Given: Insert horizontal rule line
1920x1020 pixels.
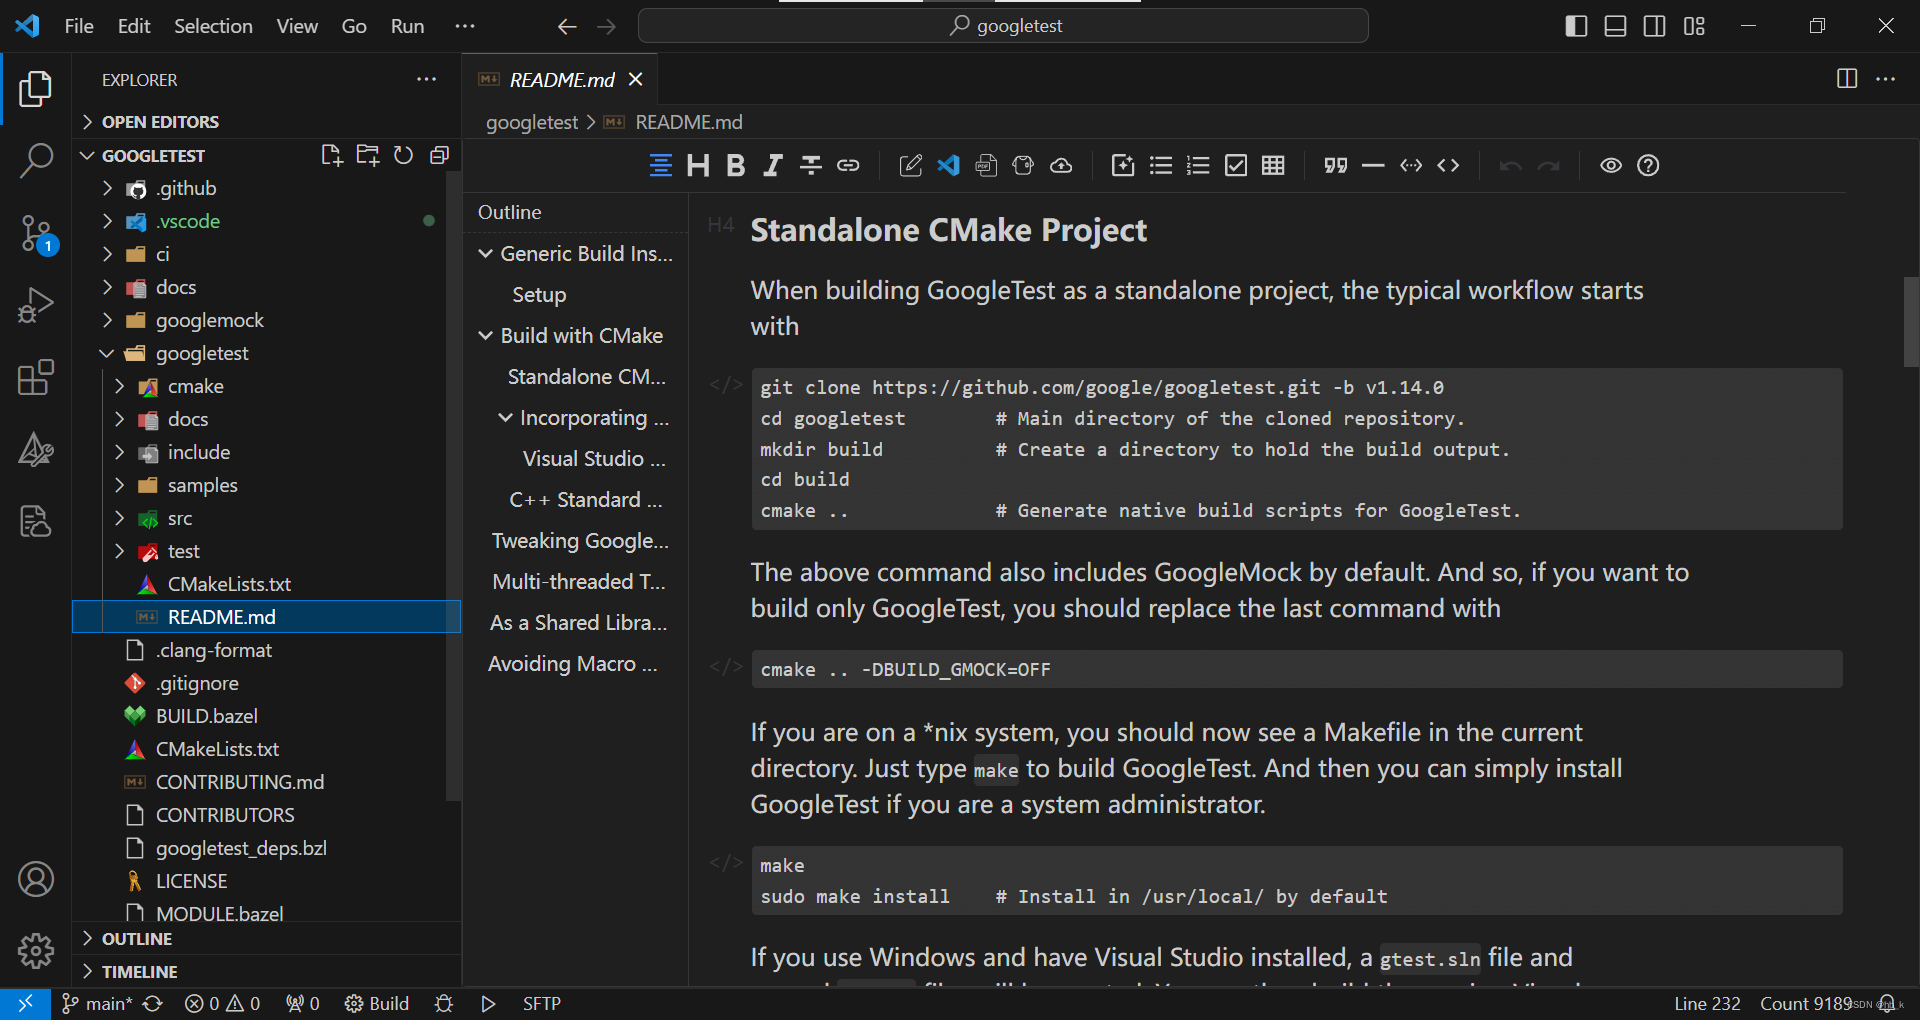Looking at the screenshot, I should (x=1373, y=166).
